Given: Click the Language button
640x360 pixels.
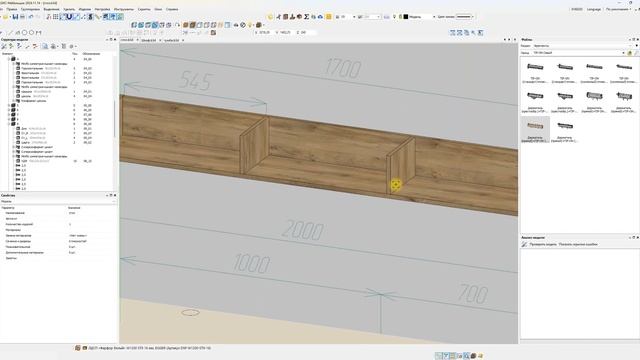Looking at the screenshot, I should point(594,9).
